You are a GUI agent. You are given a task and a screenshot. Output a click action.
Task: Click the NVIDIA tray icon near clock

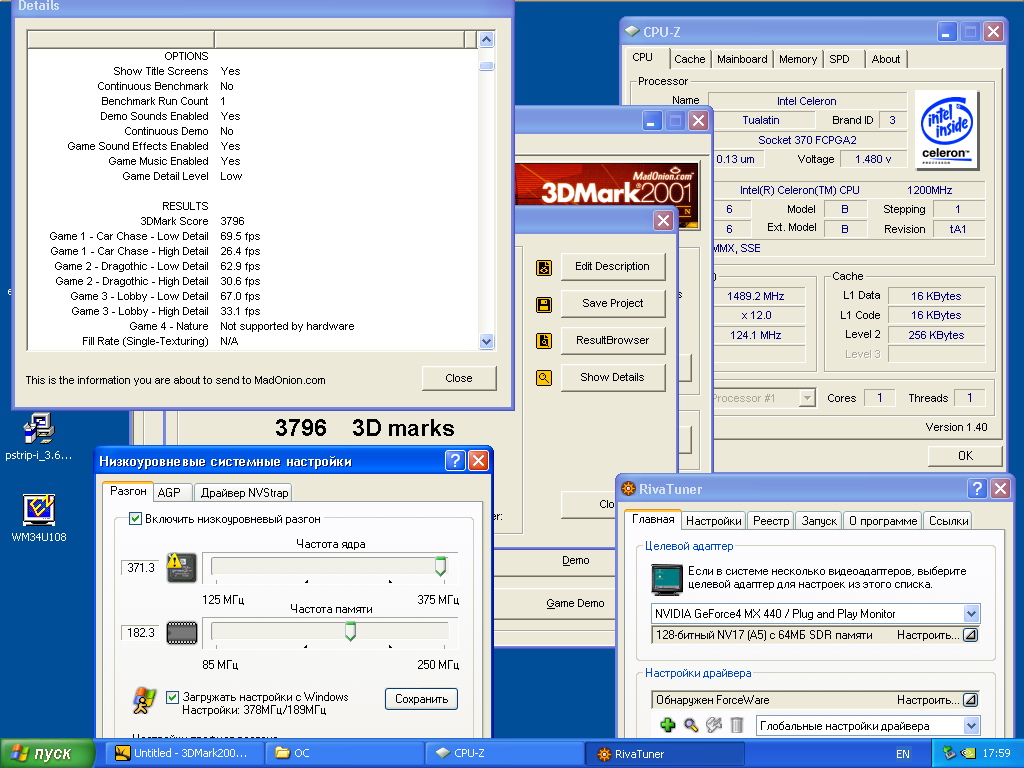click(968, 753)
